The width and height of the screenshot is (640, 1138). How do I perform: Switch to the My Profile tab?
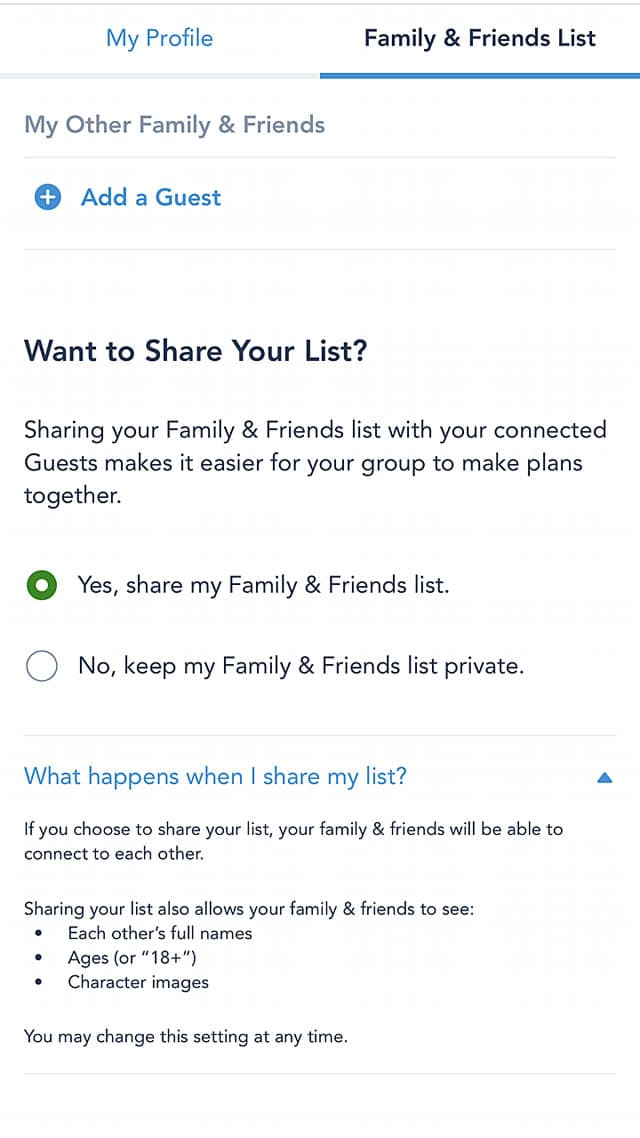point(160,38)
